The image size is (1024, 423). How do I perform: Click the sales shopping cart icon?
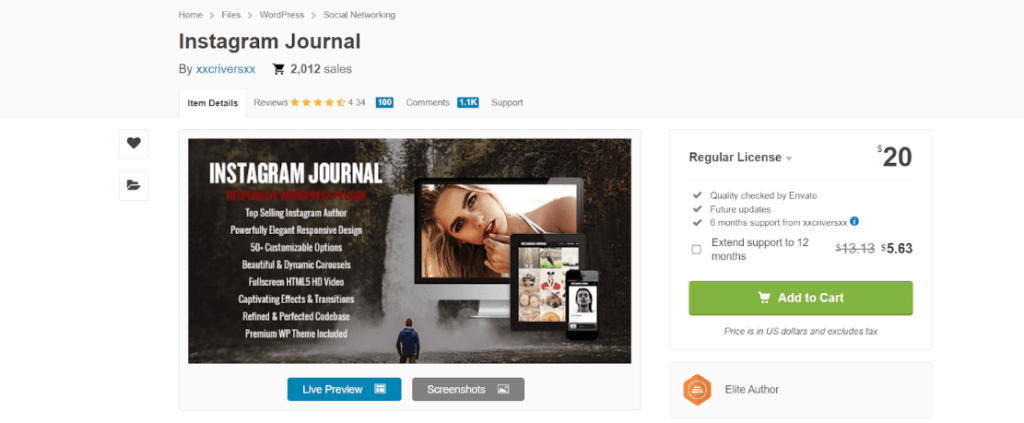point(278,69)
